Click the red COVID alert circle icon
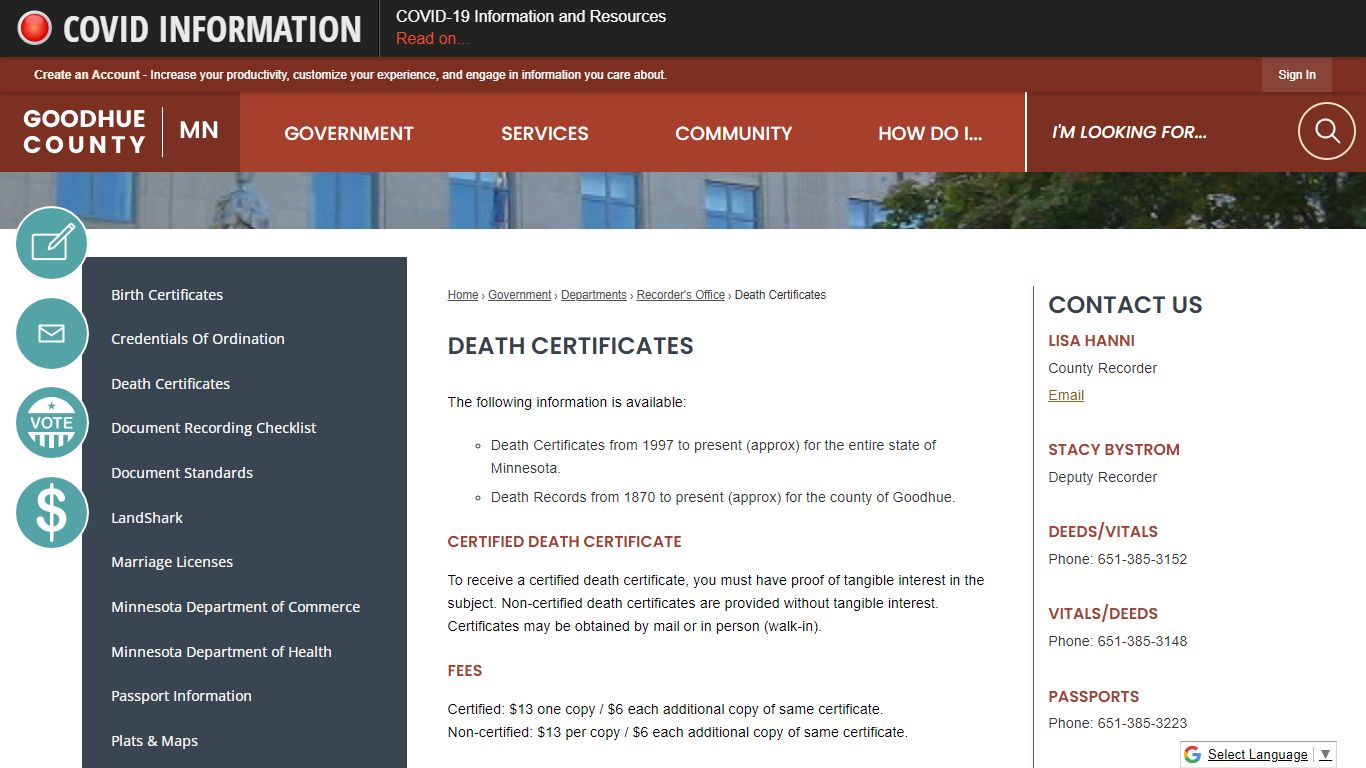The width and height of the screenshot is (1366, 768). pos(35,28)
